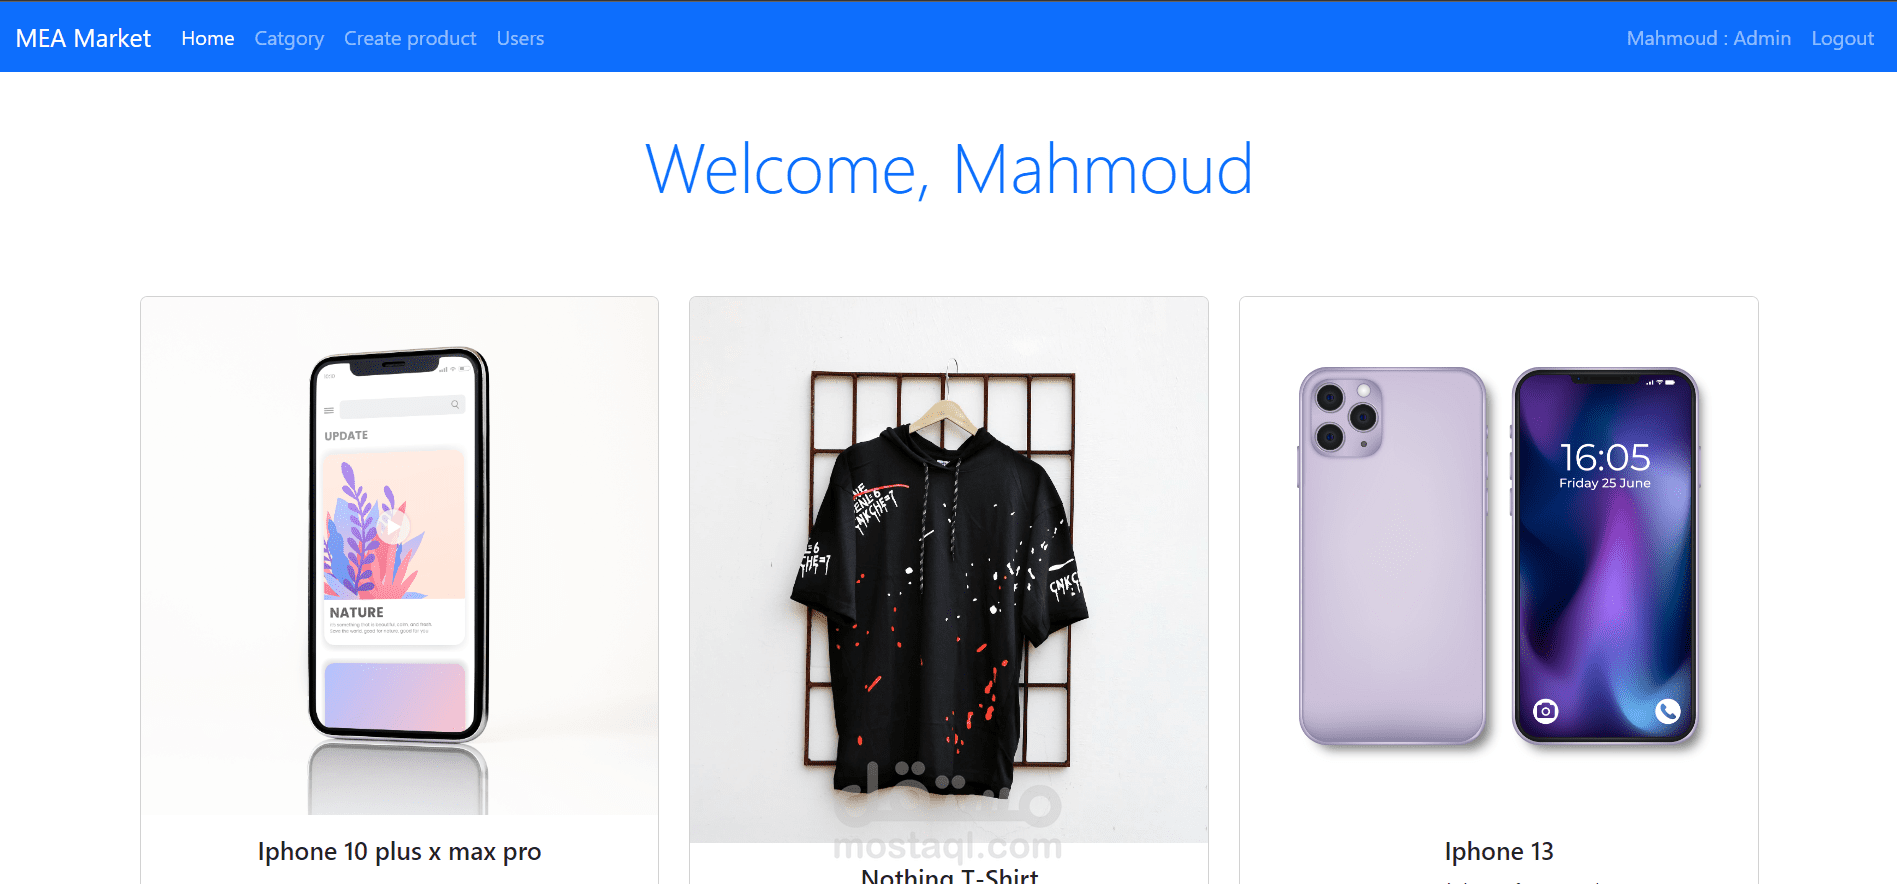Select the Iphone 13 product title

point(1498,851)
